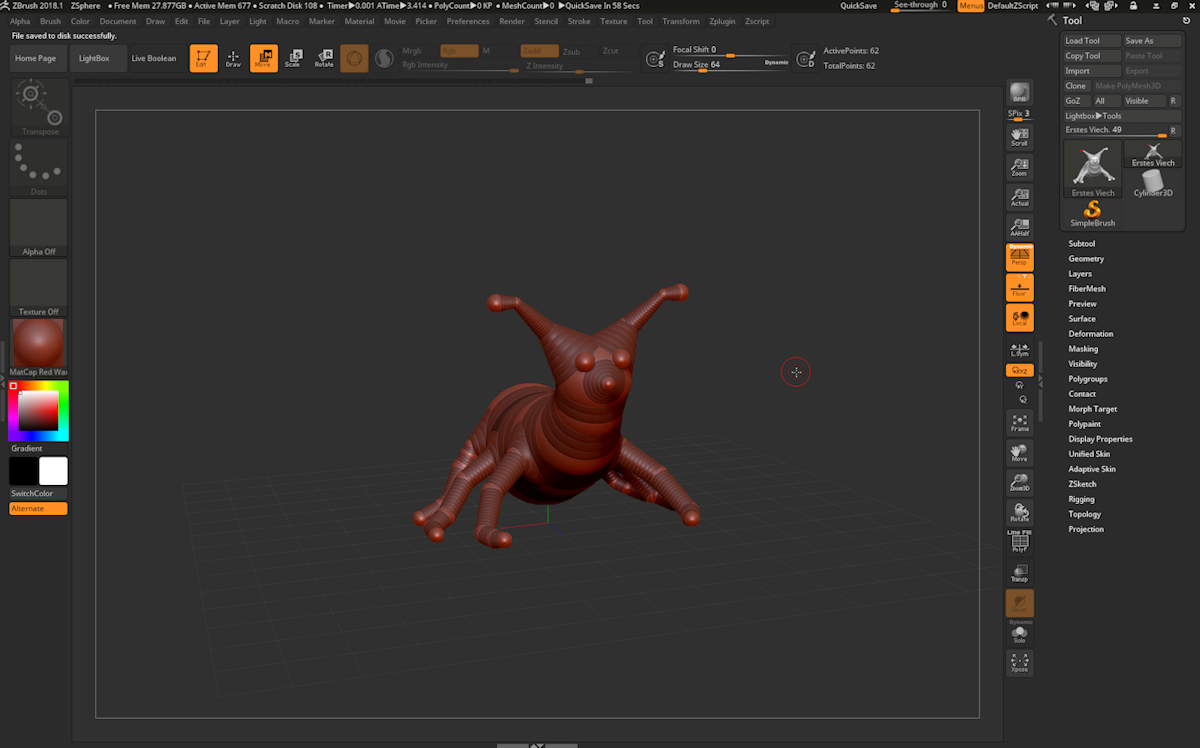Click the Actual size icon
The height and width of the screenshot is (748, 1200).
pyautogui.click(x=1019, y=197)
